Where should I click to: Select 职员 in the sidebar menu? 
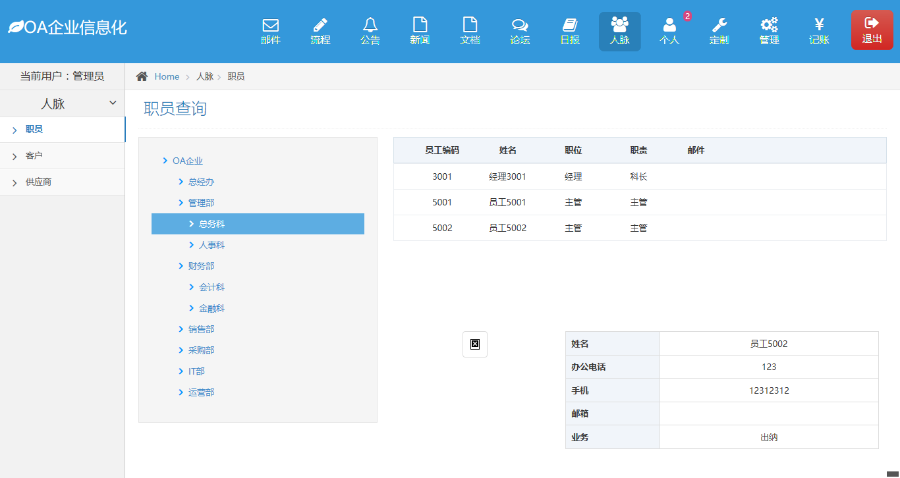(x=63, y=130)
